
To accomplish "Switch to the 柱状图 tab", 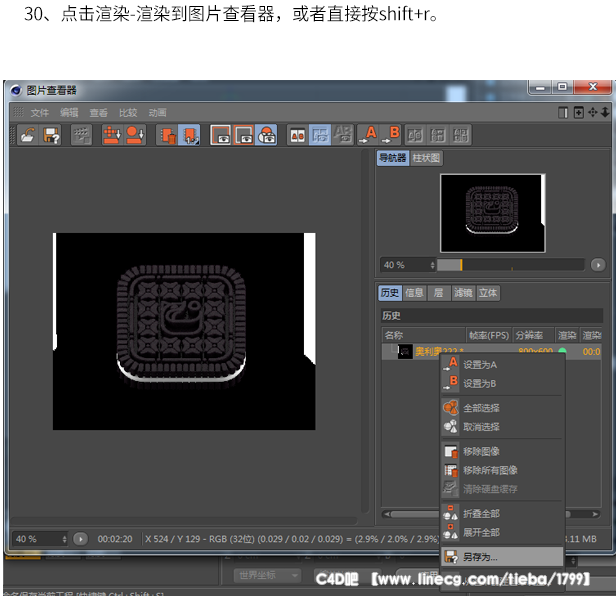I will click(426, 158).
